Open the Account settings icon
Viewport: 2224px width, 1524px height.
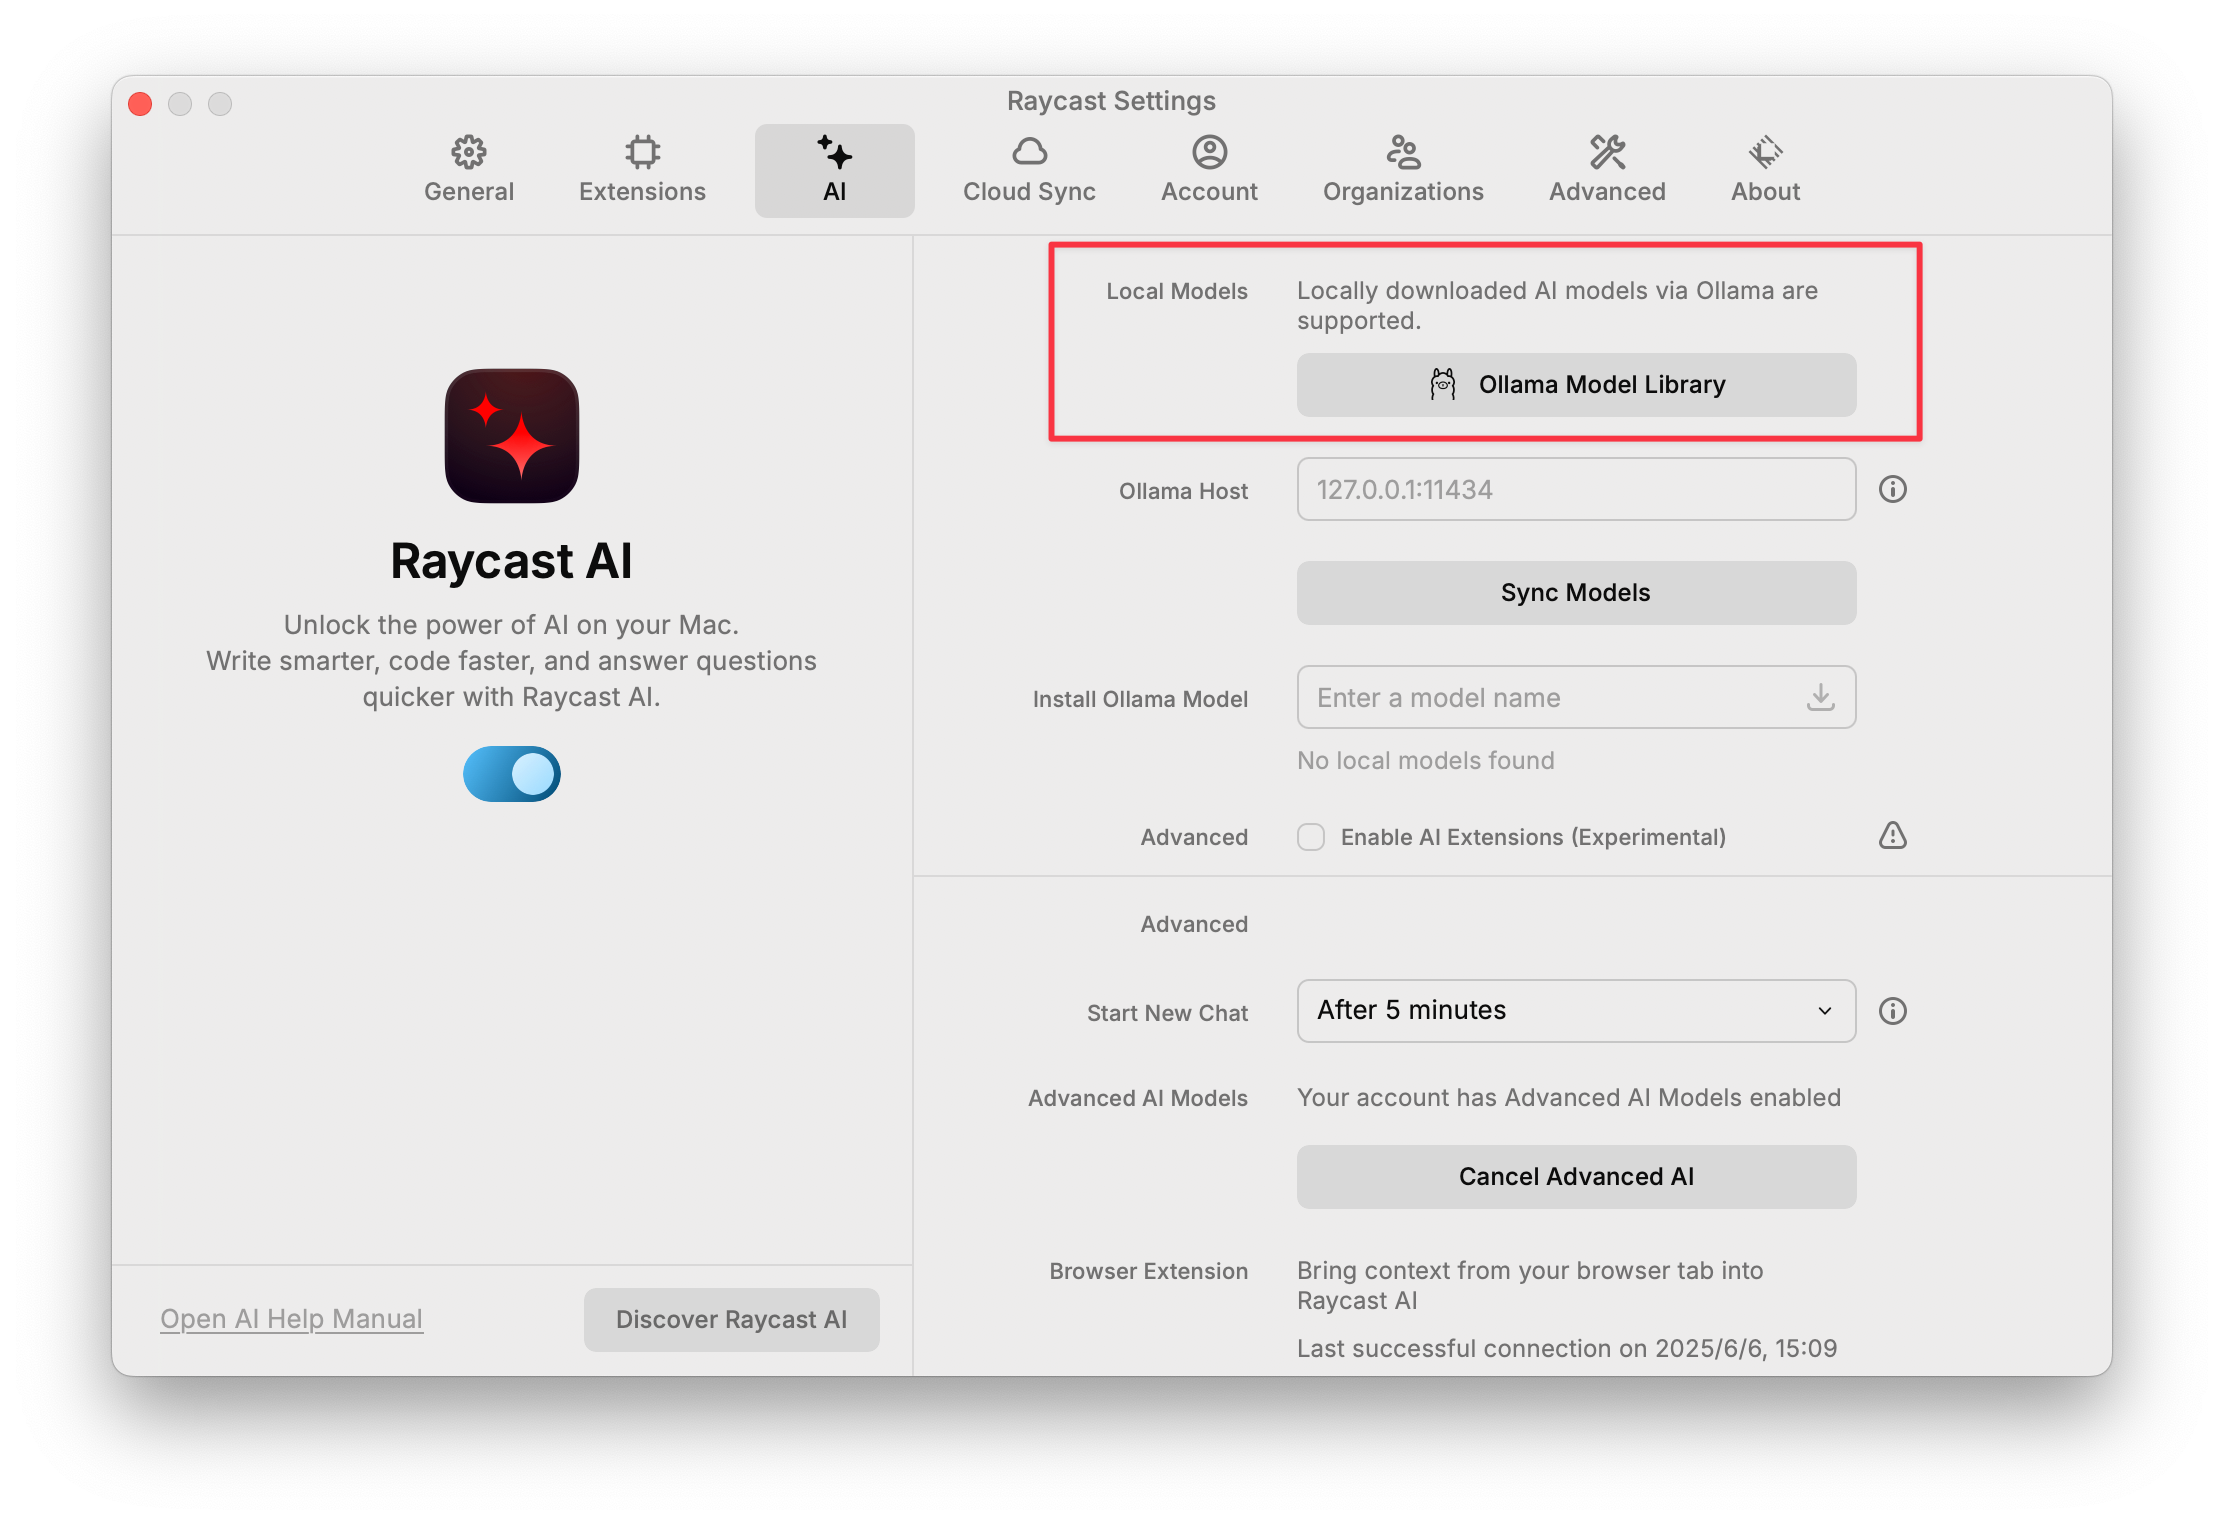coord(1208,152)
